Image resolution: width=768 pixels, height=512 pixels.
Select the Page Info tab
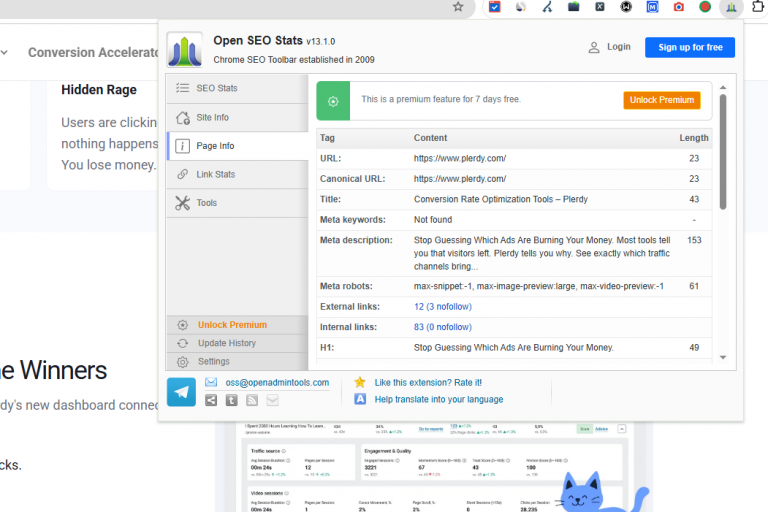(237, 146)
